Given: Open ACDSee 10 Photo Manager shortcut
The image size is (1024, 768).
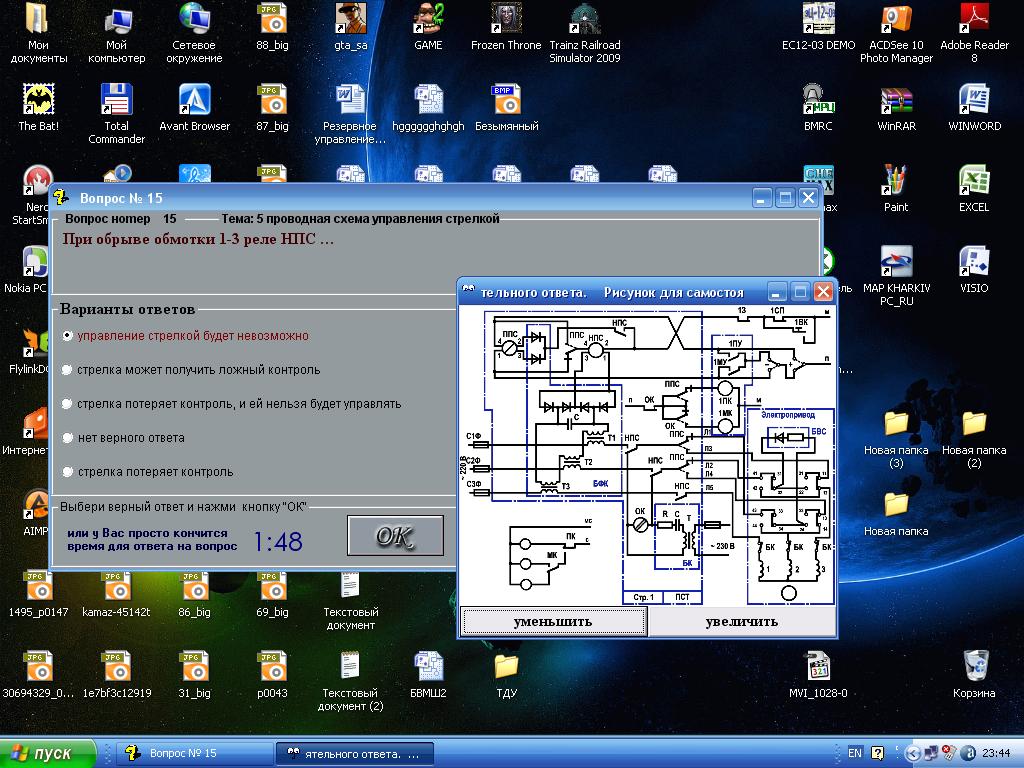Looking at the screenshot, I should pyautogui.click(x=896, y=19).
